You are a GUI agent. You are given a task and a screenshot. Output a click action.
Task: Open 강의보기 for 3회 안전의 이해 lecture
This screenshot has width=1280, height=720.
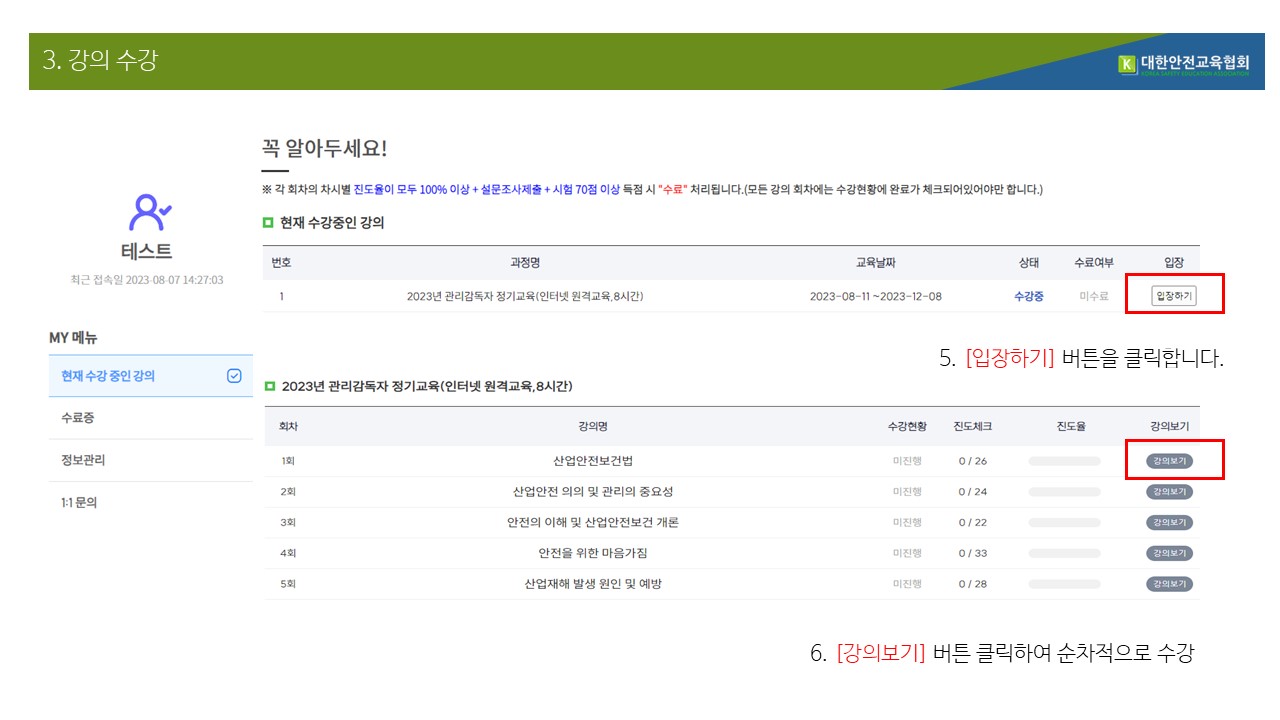coord(1169,523)
